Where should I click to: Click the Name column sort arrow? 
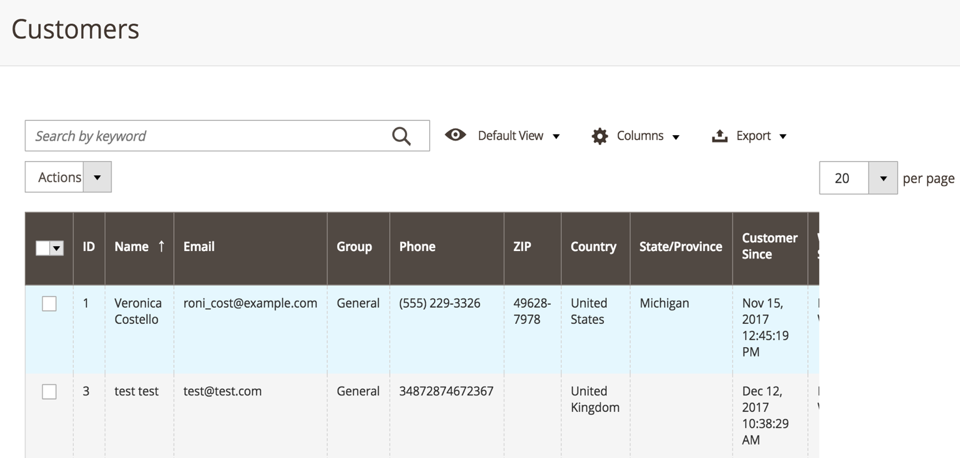click(161, 246)
